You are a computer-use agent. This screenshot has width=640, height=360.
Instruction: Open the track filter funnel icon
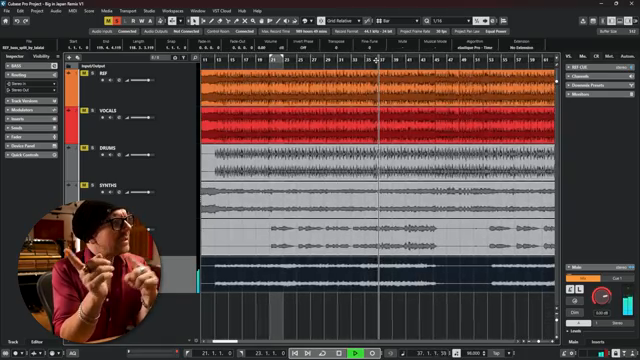click(183, 58)
